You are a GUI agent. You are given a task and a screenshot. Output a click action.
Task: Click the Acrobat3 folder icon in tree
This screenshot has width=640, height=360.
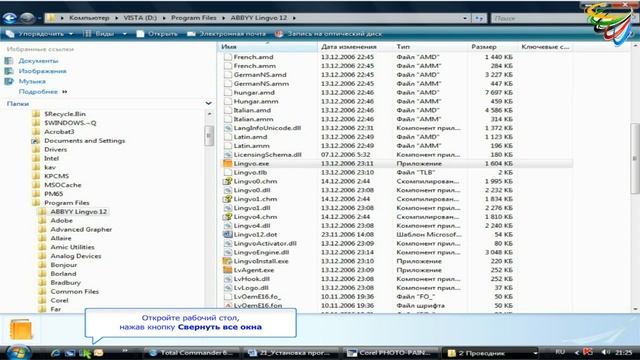click(36, 132)
